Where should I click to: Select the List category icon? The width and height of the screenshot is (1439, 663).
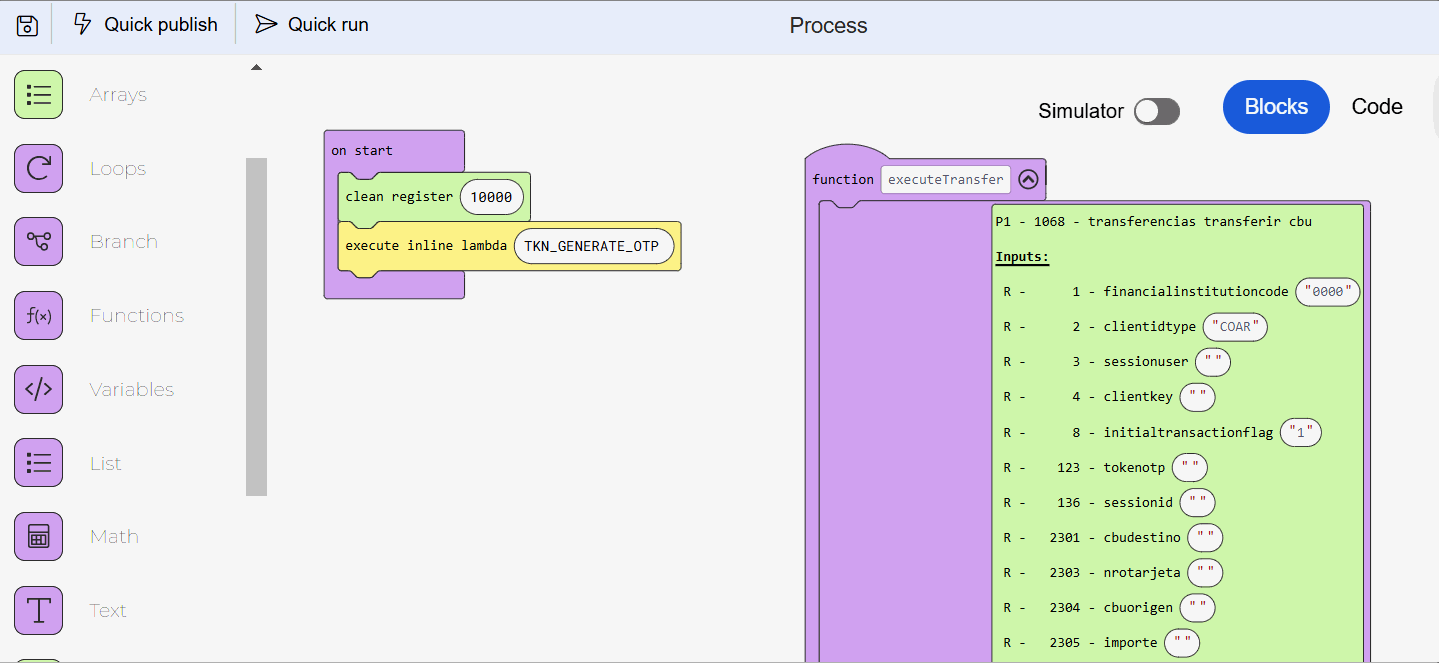point(39,463)
